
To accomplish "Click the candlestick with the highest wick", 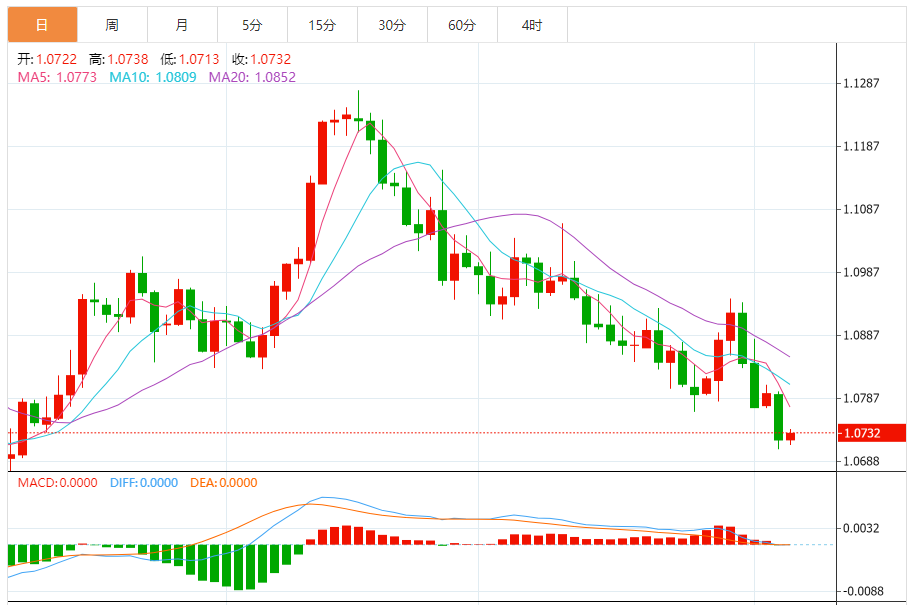I will [358, 111].
